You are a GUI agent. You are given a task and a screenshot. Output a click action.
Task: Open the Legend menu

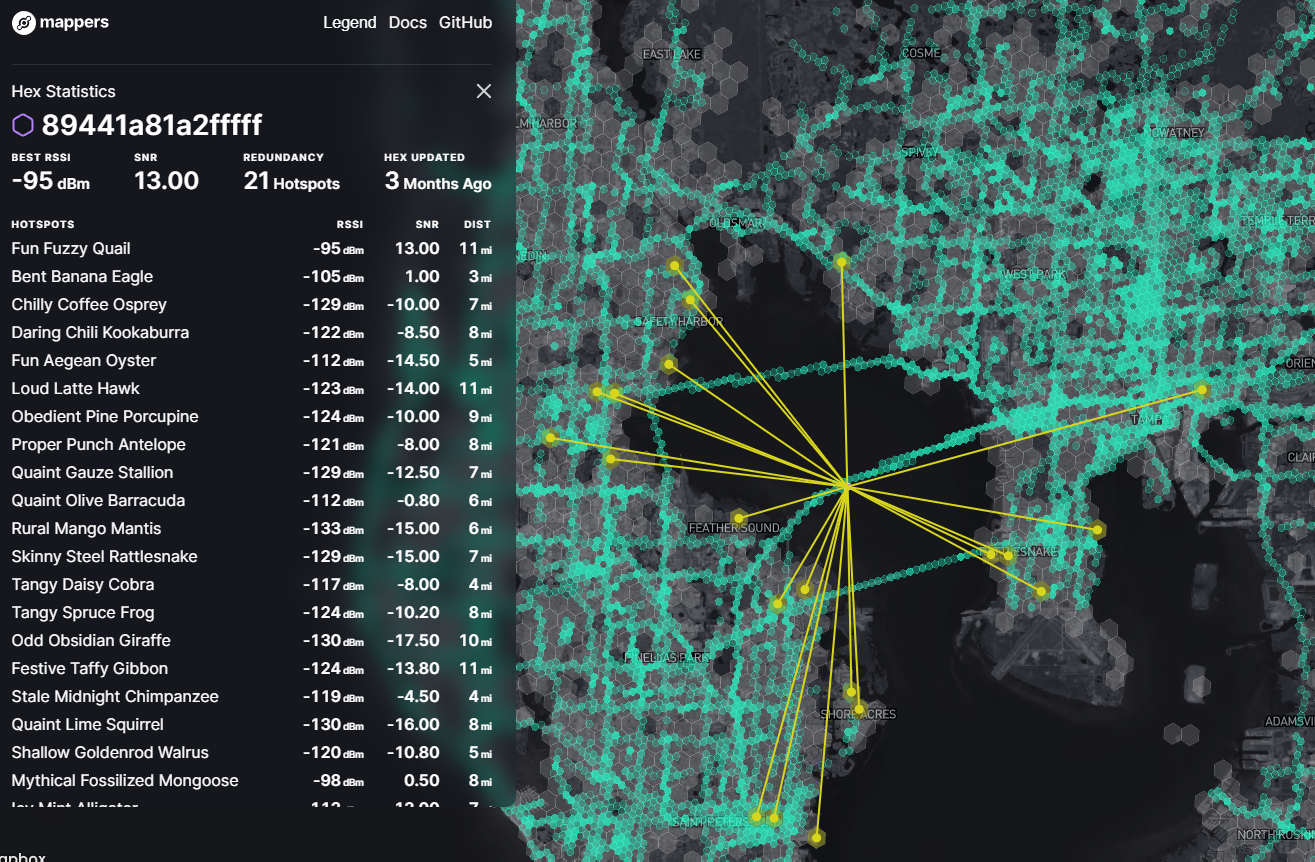(x=349, y=22)
